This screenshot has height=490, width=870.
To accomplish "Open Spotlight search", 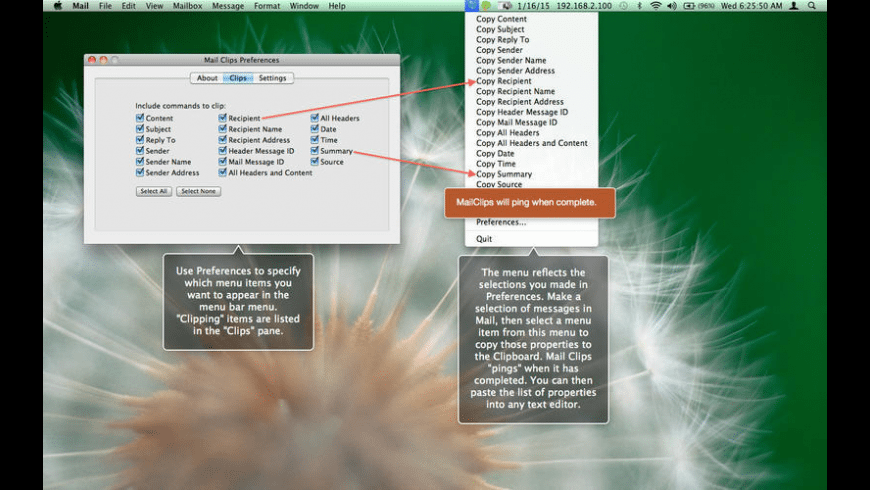I will (x=812, y=6).
